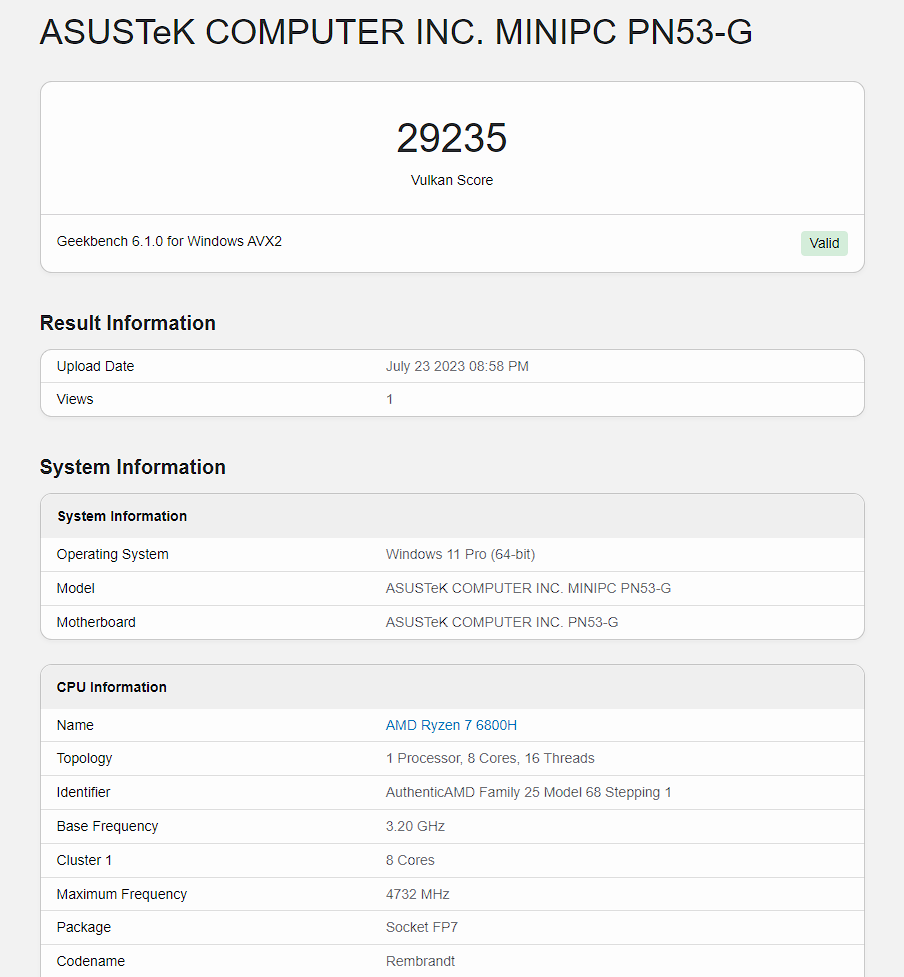
Task: Select the page title ASUSTeK COMPUTER INC. MINIPC PN53-G heading
Action: (x=396, y=32)
